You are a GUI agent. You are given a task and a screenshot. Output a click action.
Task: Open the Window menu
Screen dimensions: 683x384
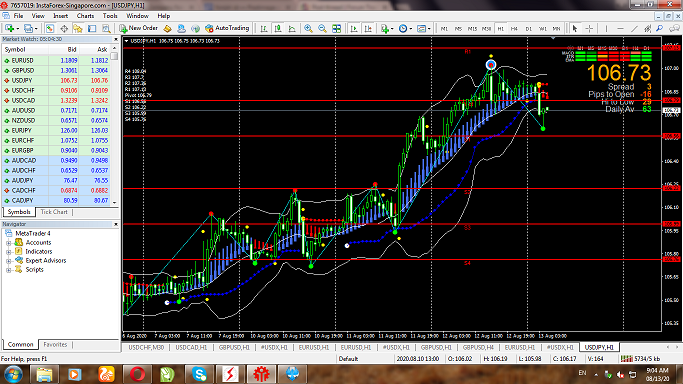click(x=137, y=16)
